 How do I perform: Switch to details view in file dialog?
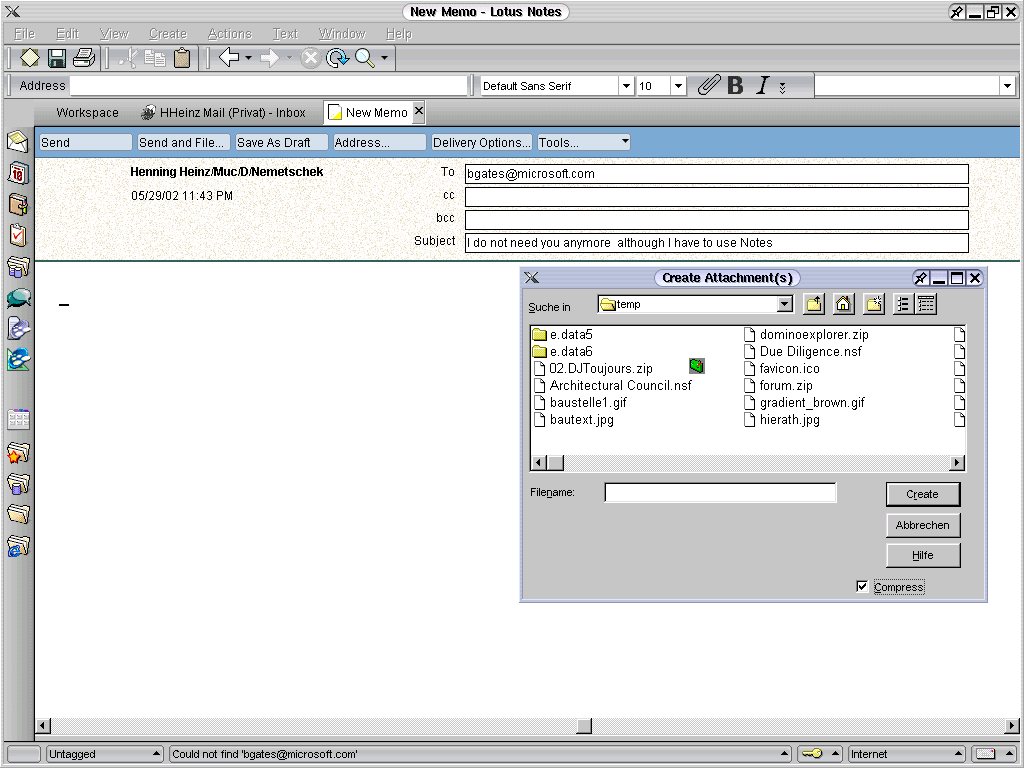point(926,304)
